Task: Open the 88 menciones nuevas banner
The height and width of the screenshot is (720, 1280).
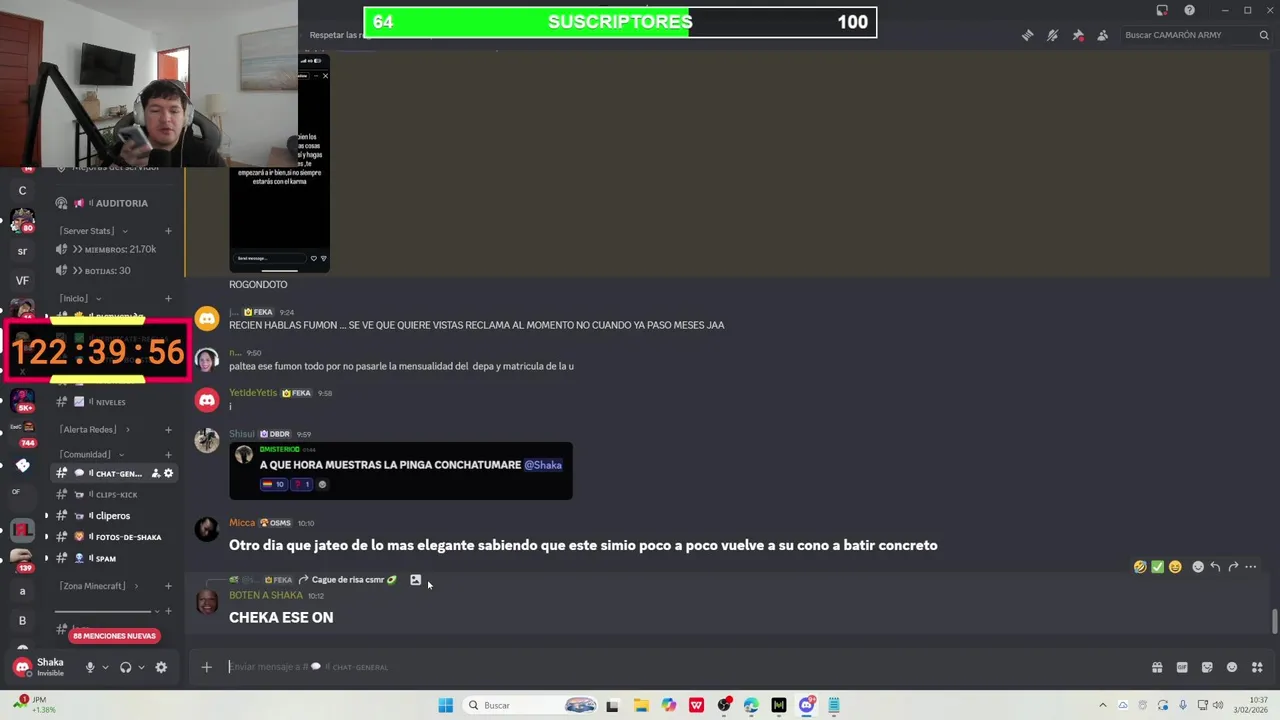Action: (x=114, y=636)
